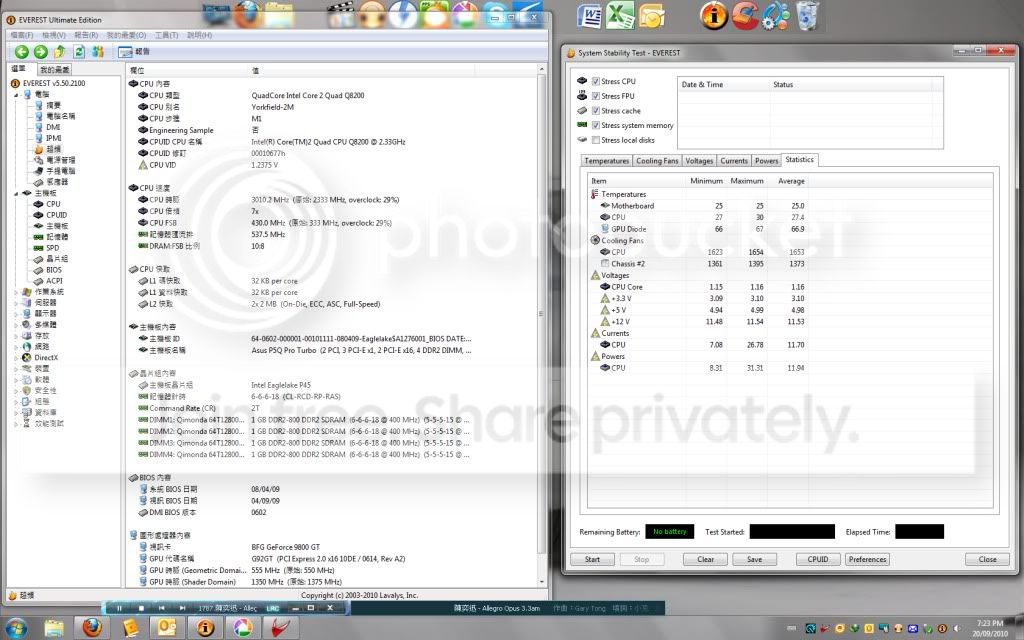Screen dimensions: 1024x640
Task: Open the 工具(T) menu
Action: coord(166,35)
